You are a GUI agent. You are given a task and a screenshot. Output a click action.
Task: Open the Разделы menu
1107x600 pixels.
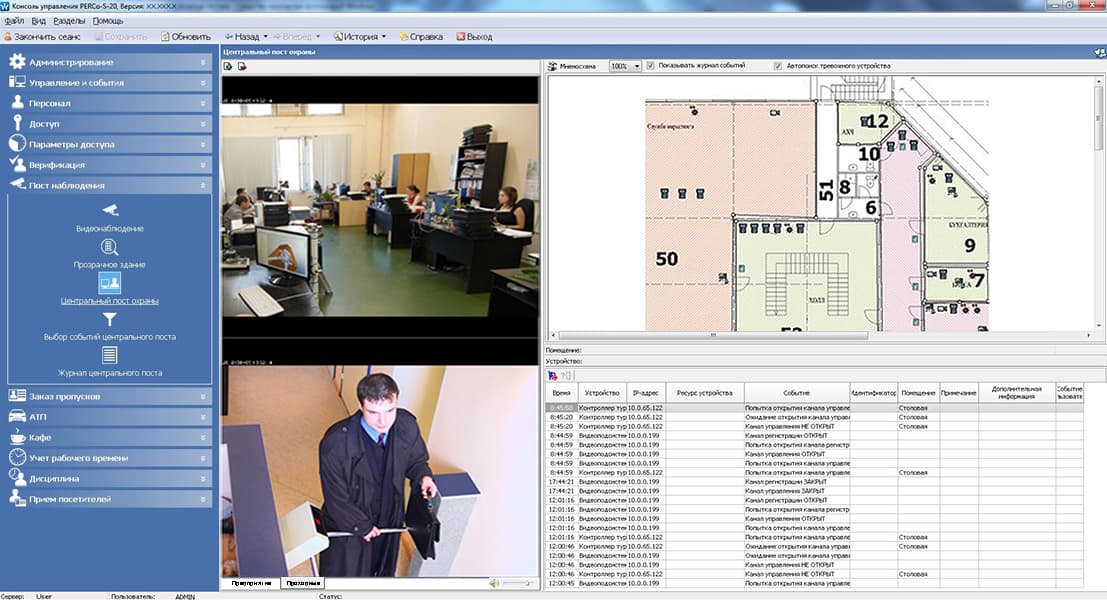point(68,21)
